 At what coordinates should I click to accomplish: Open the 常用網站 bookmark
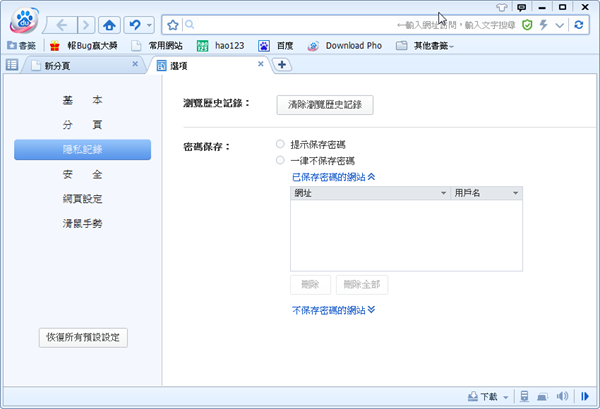point(157,46)
